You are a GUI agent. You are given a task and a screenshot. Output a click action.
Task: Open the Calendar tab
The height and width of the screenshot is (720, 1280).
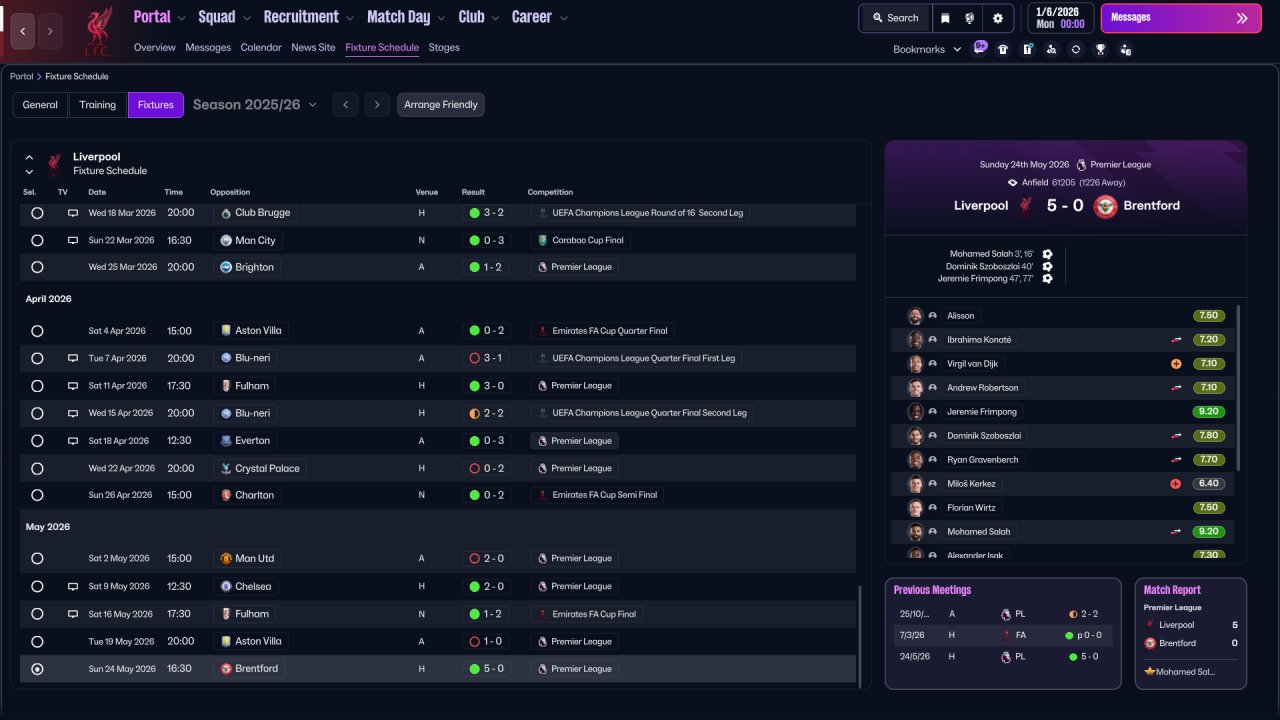click(261, 47)
